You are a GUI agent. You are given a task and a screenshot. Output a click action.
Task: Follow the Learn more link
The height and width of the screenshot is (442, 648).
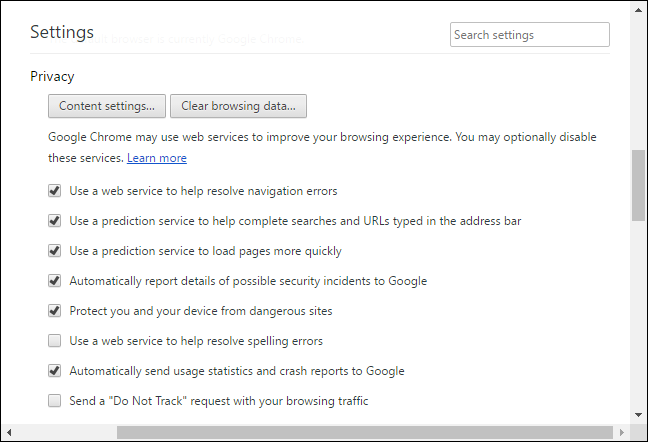tap(156, 158)
